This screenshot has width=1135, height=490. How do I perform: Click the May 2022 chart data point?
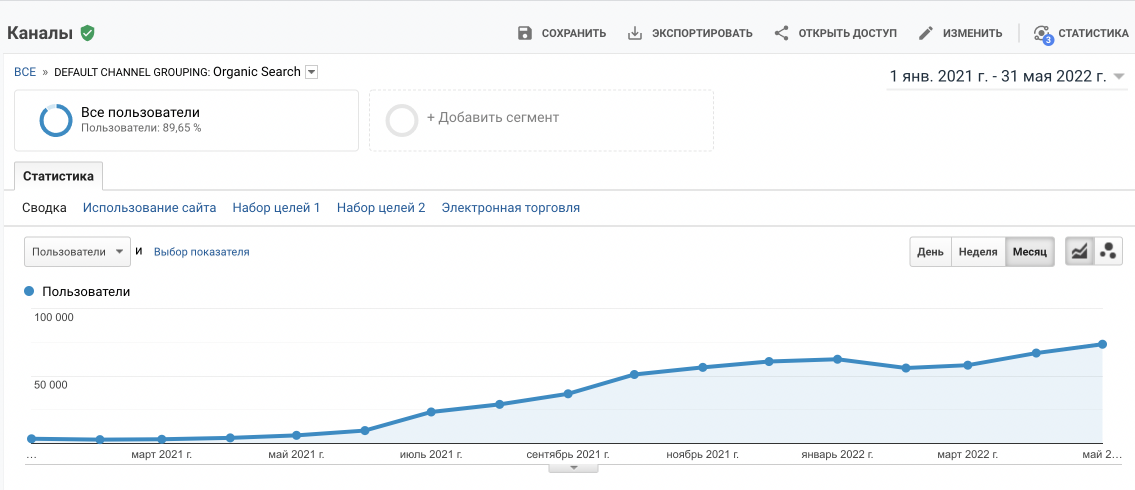coord(1102,344)
